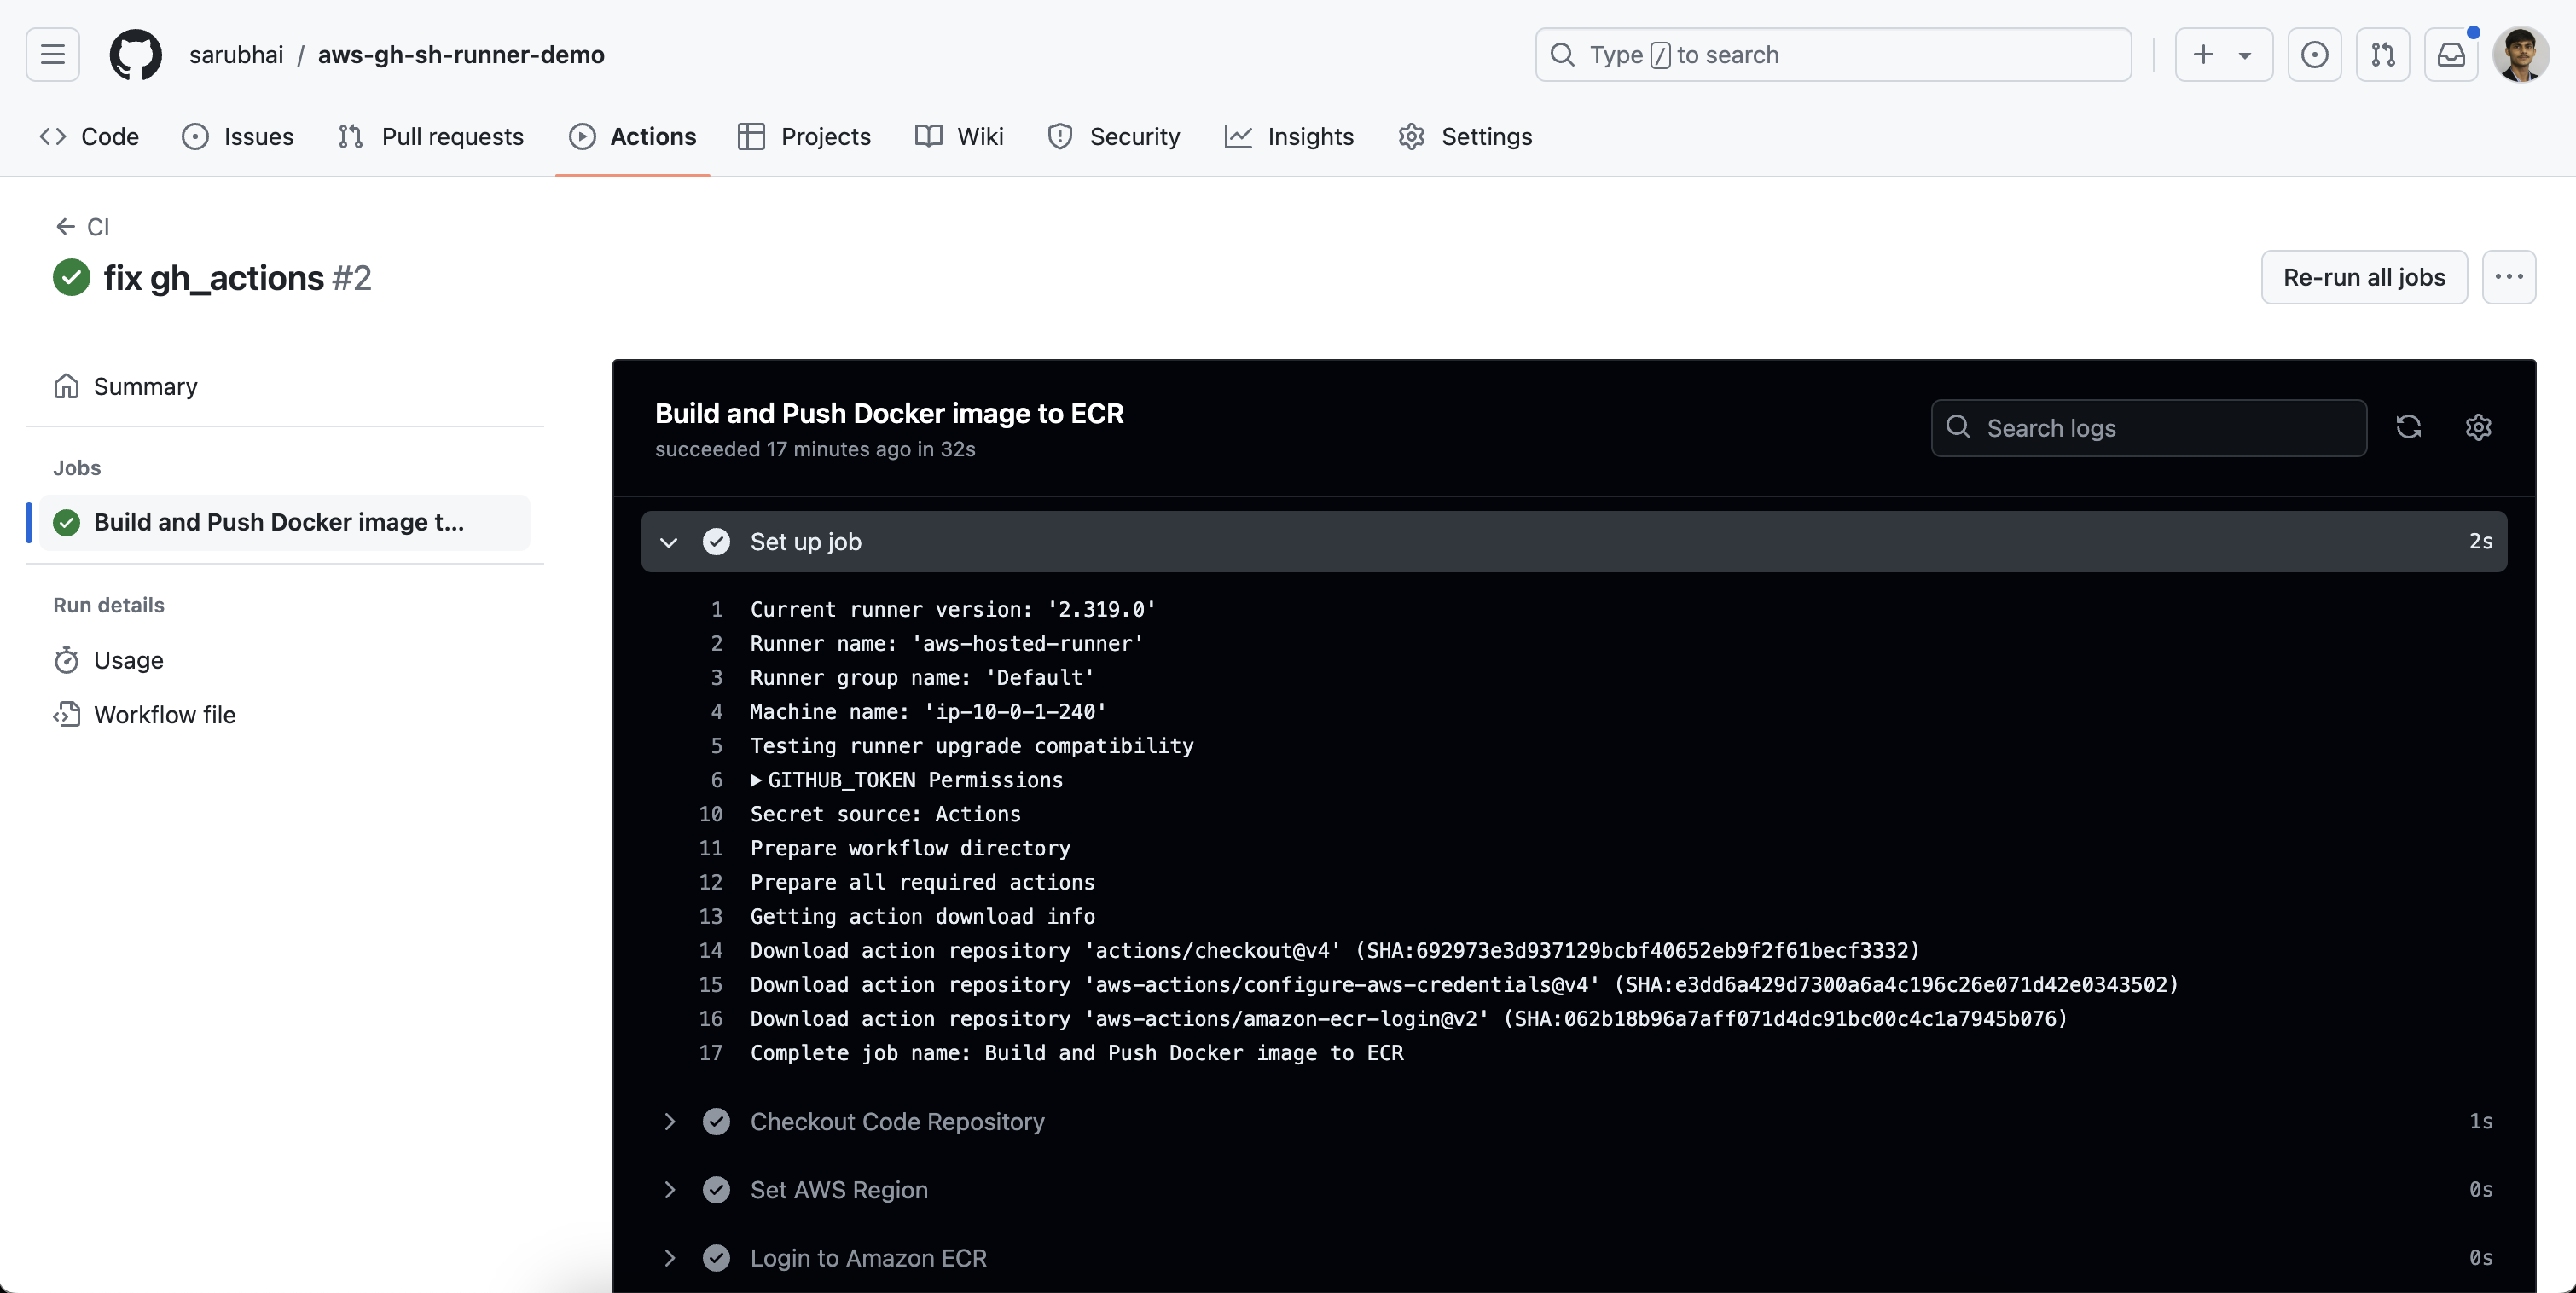Open the issues icon in header
The image size is (2576, 1293).
click(2314, 54)
